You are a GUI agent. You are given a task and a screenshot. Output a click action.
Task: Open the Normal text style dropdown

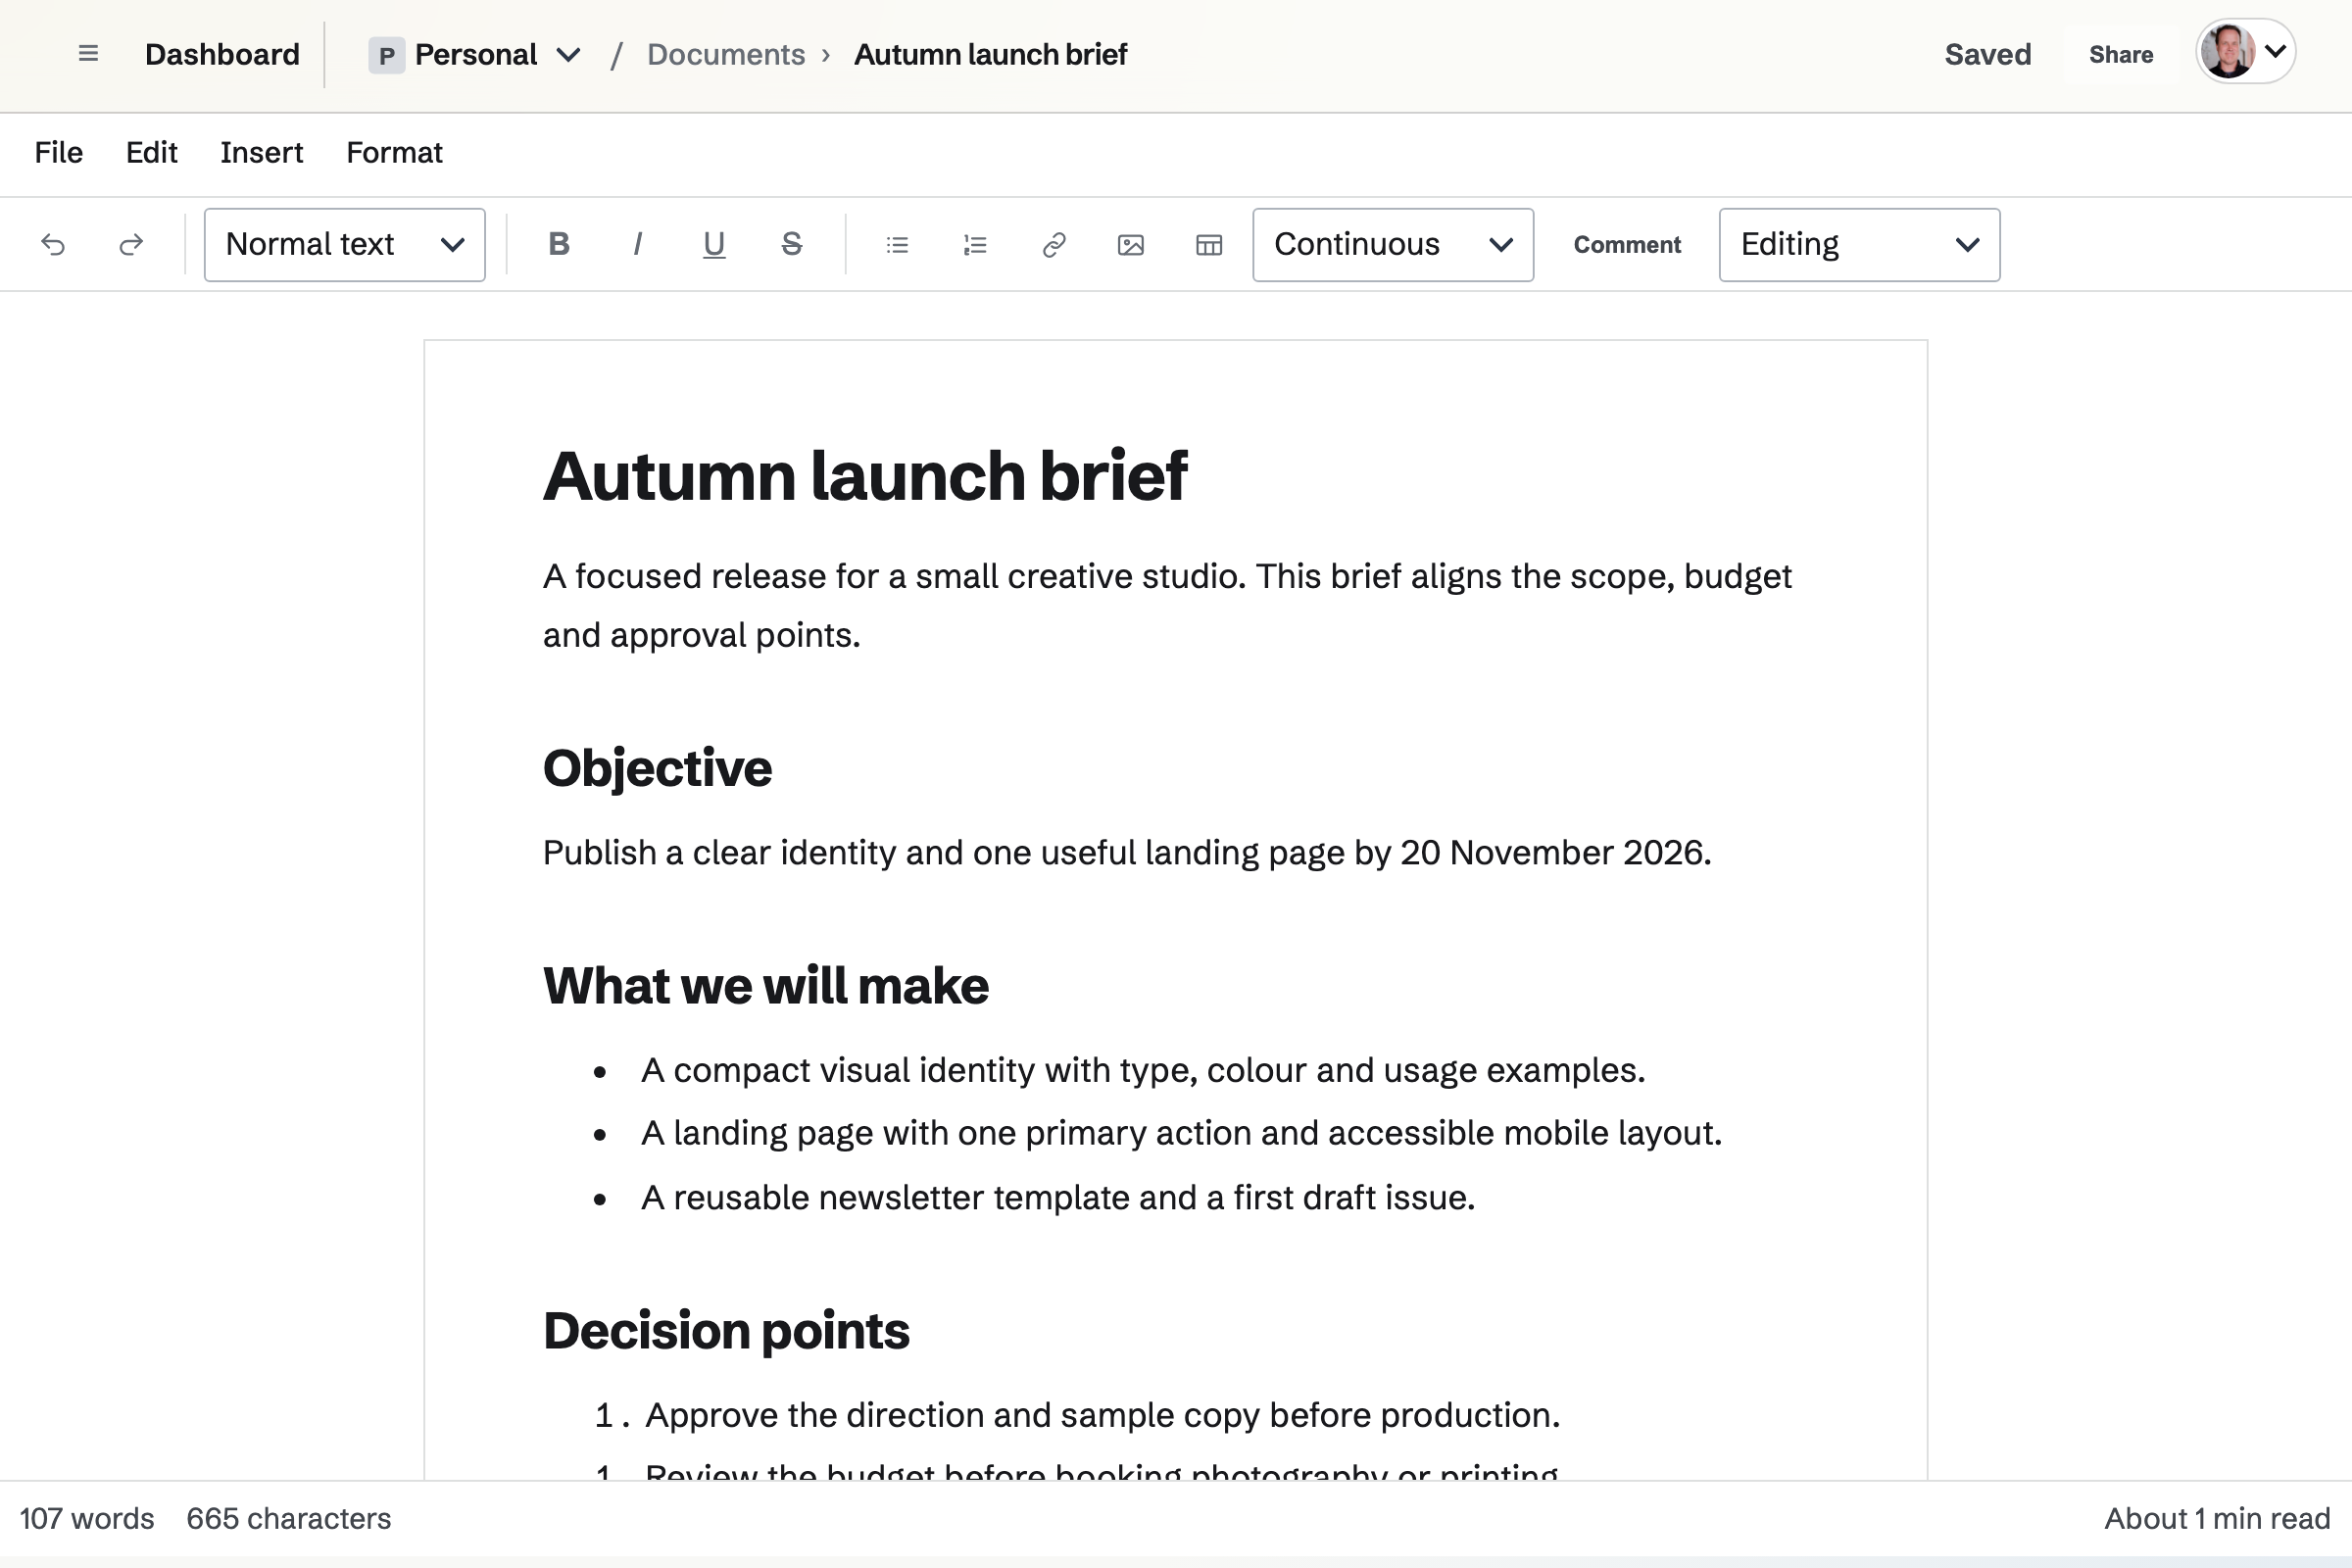click(x=345, y=245)
